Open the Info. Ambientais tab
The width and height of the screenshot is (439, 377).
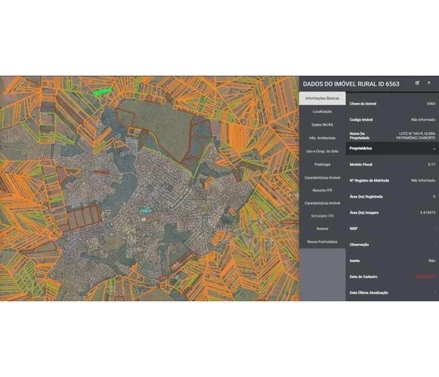[322, 138]
